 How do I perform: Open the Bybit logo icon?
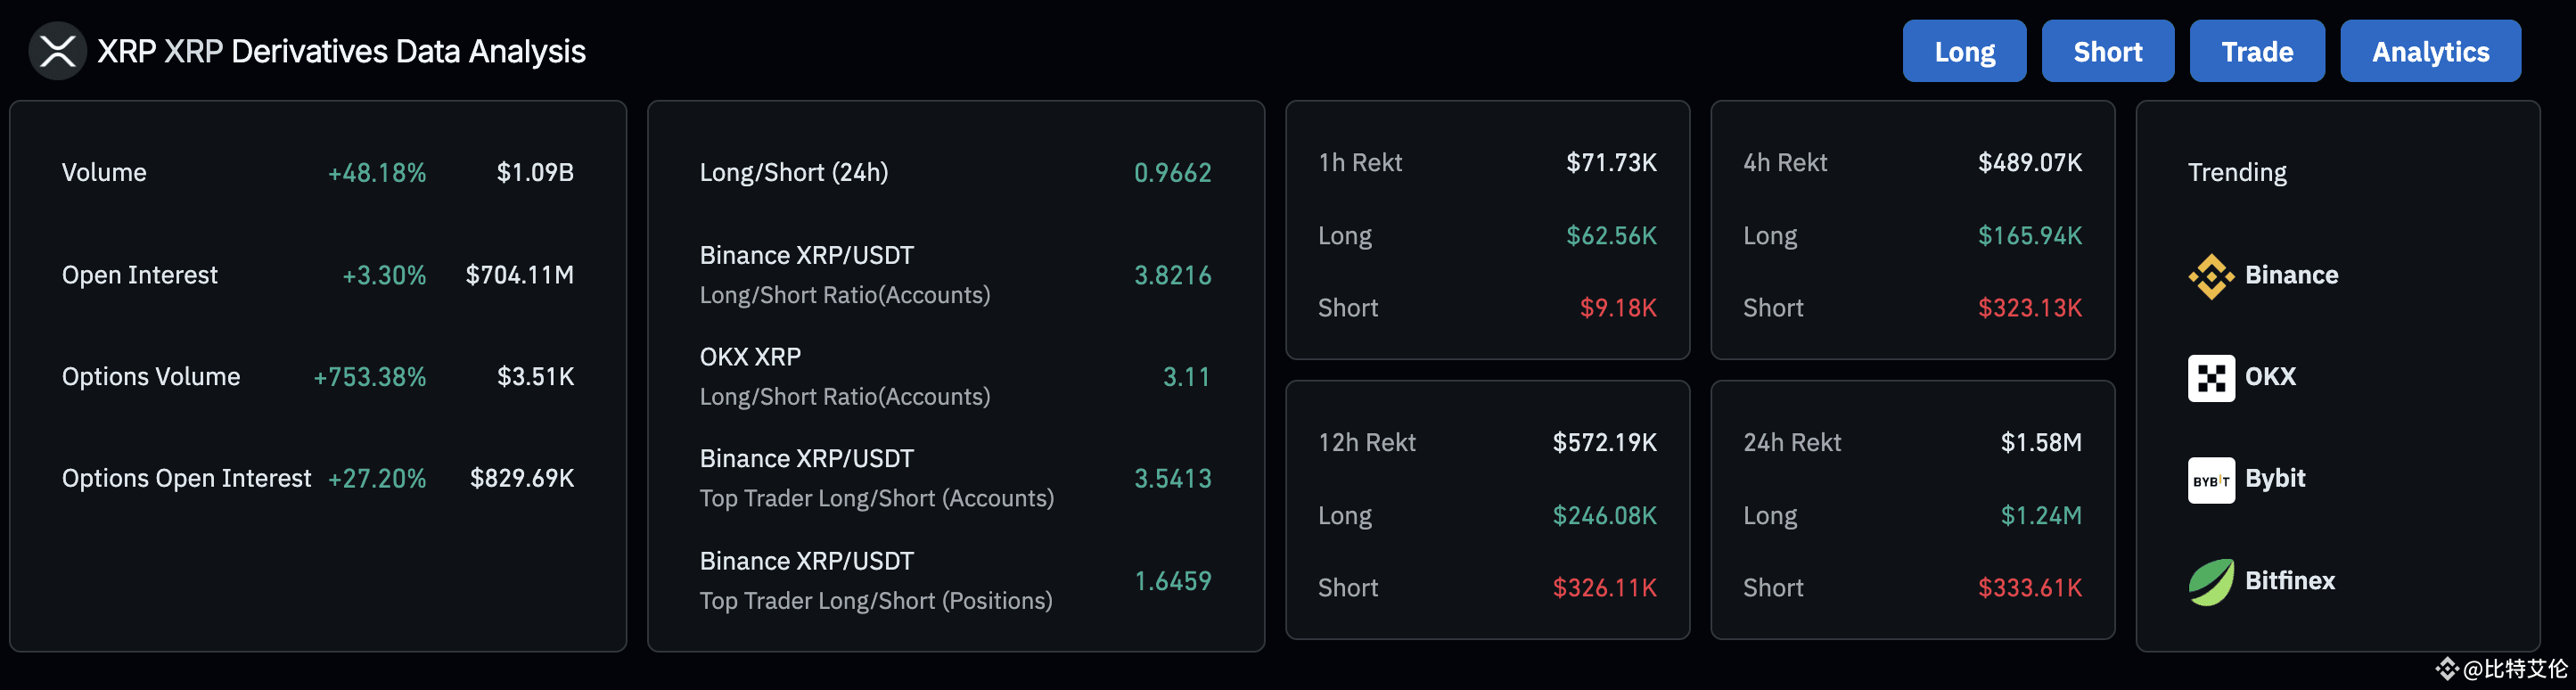[2211, 480]
